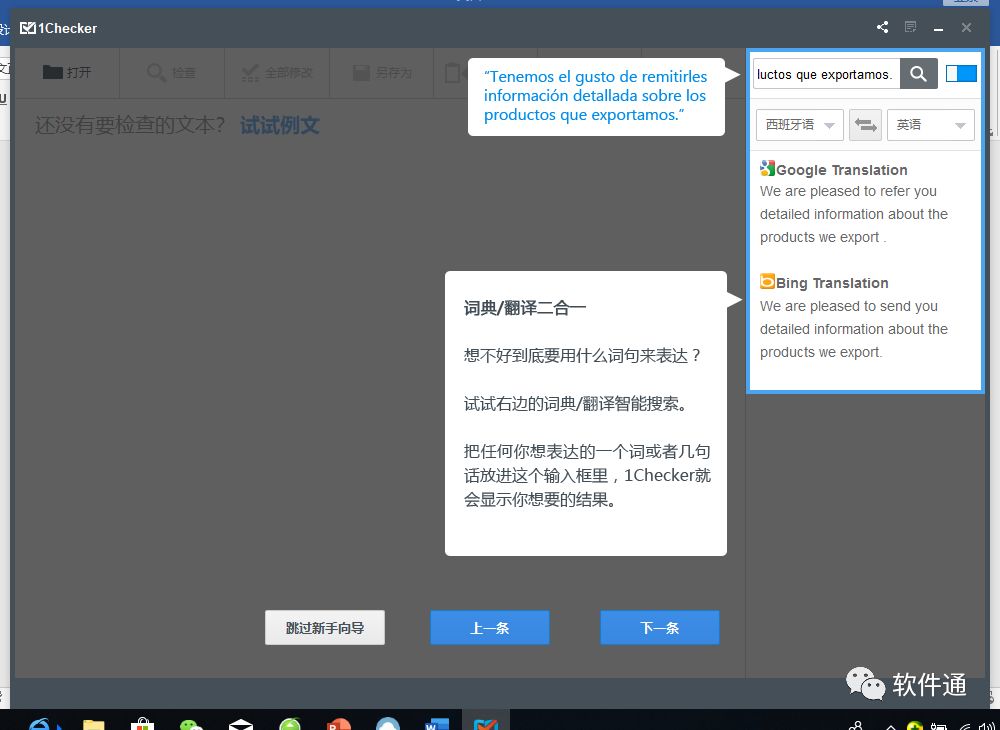This screenshot has width=1000, height=730.
Task: Swap source and target languages
Action: tap(865, 125)
